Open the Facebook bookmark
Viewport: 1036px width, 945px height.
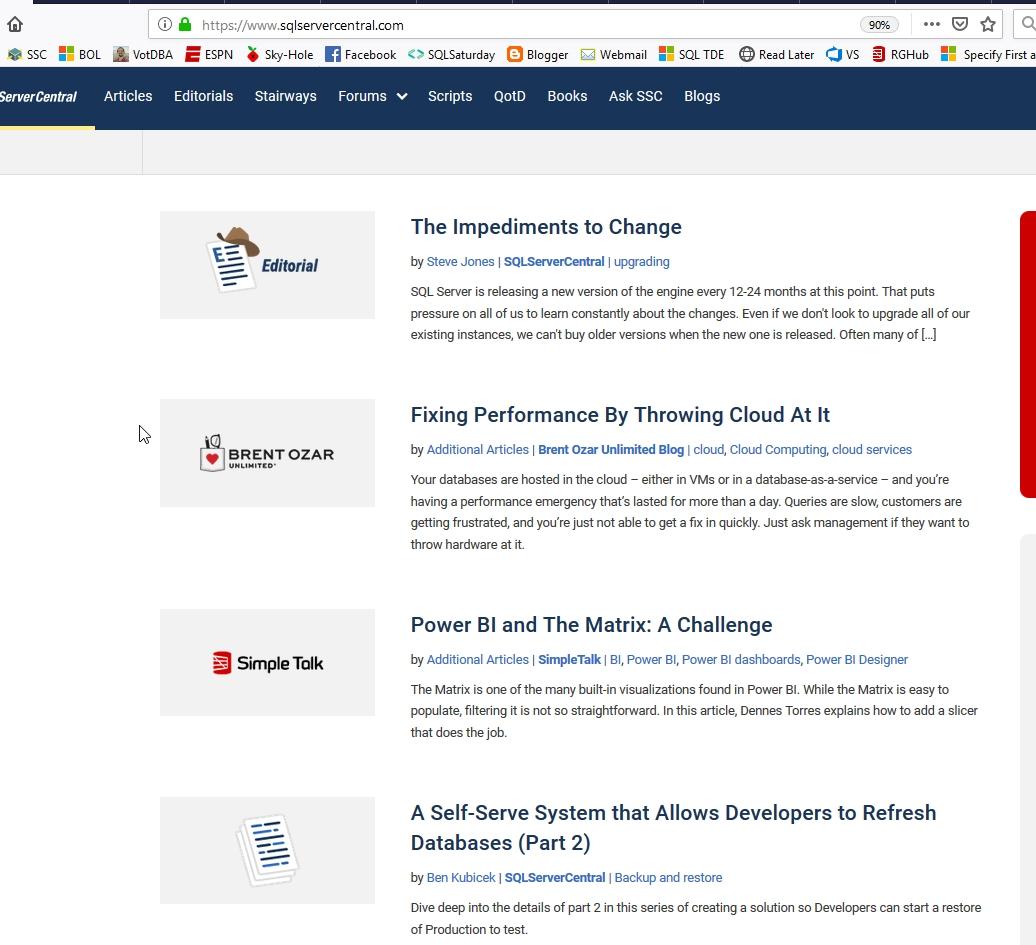coord(361,54)
